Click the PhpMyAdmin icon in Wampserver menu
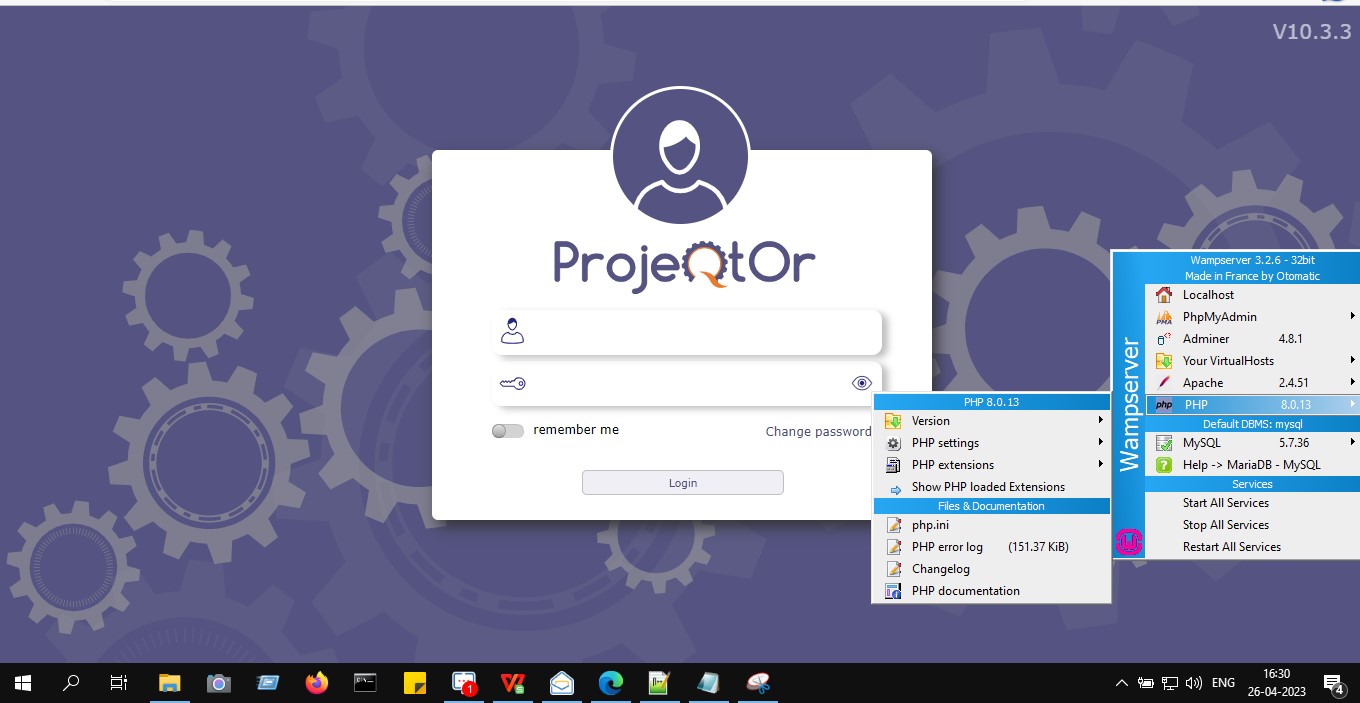Viewport: 1360px width, 703px height. (1164, 317)
